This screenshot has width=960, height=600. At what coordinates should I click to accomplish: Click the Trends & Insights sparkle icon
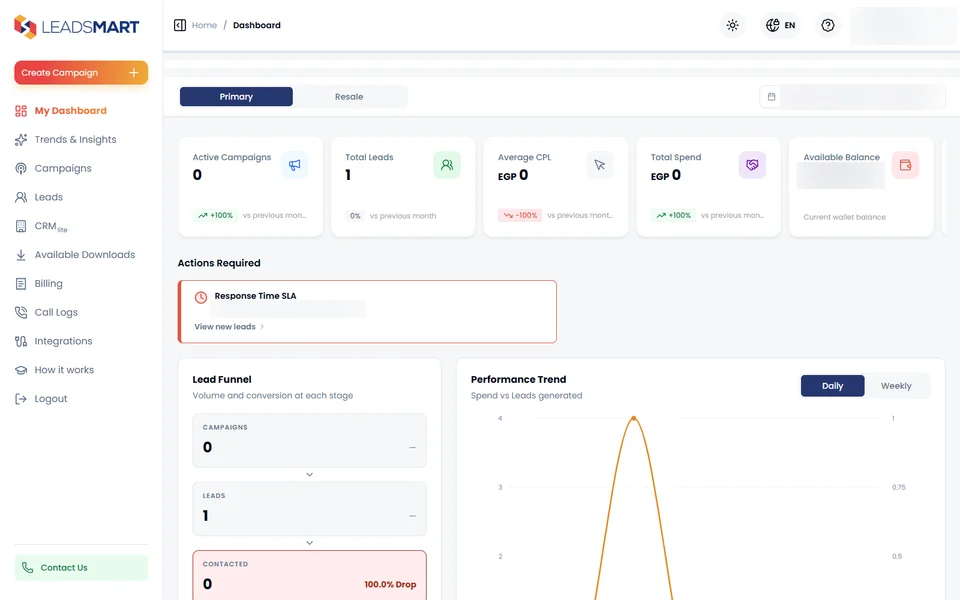click(21, 140)
